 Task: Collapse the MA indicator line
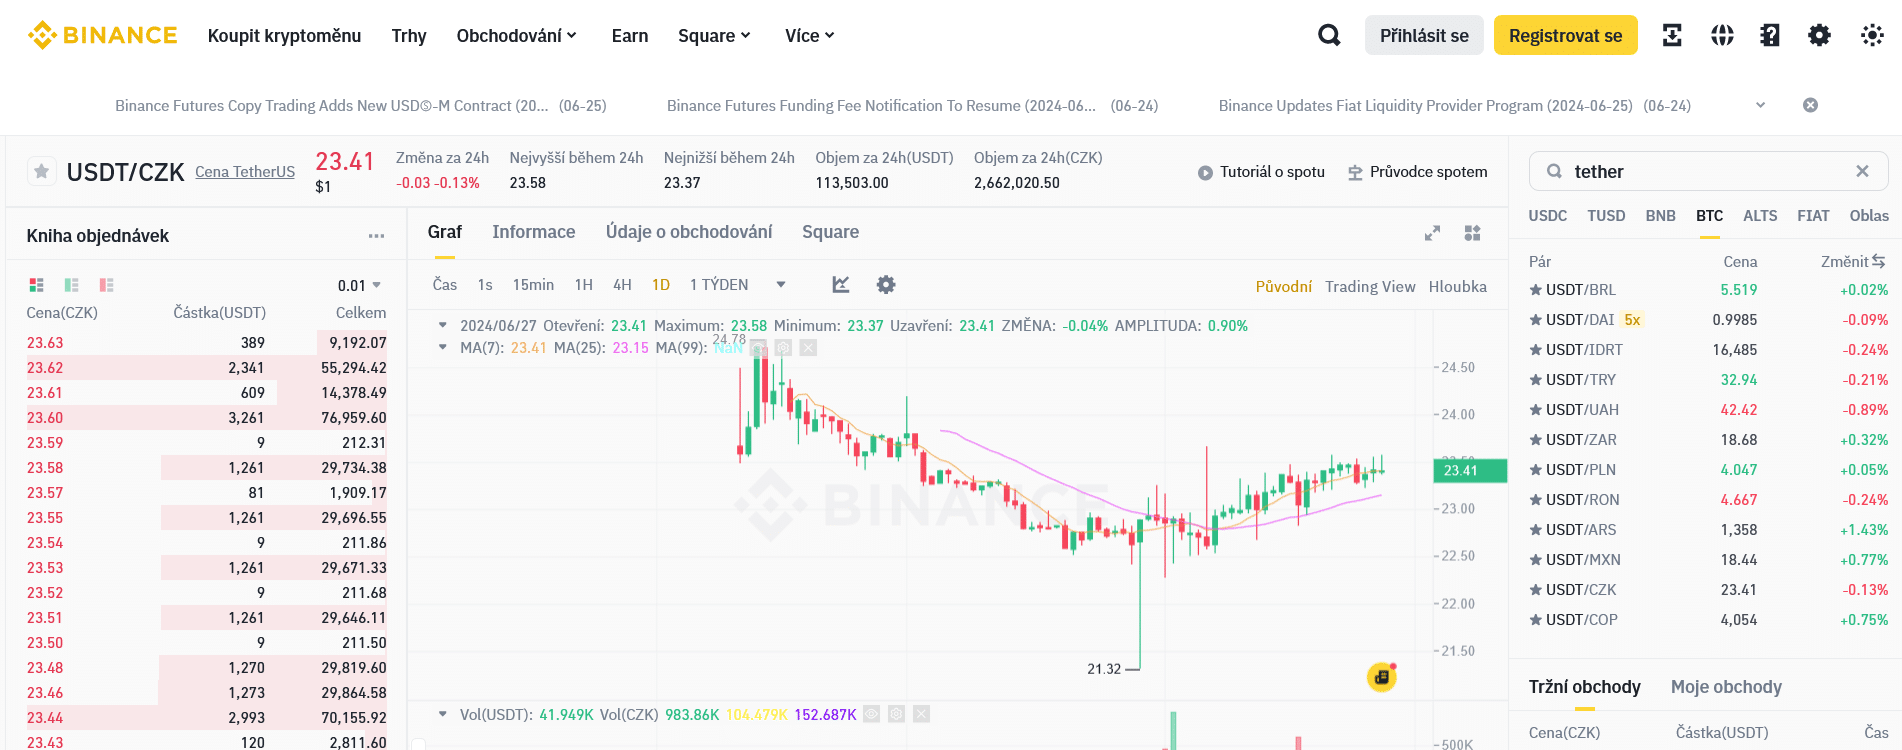coord(442,347)
